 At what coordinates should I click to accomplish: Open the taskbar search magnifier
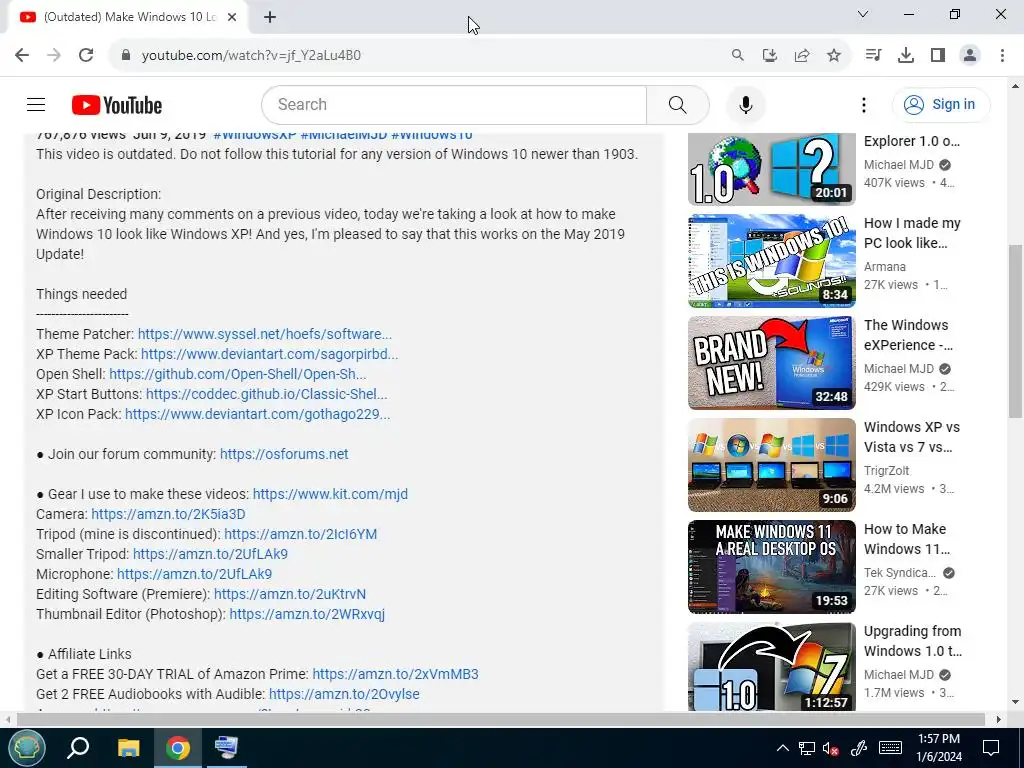[78, 748]
